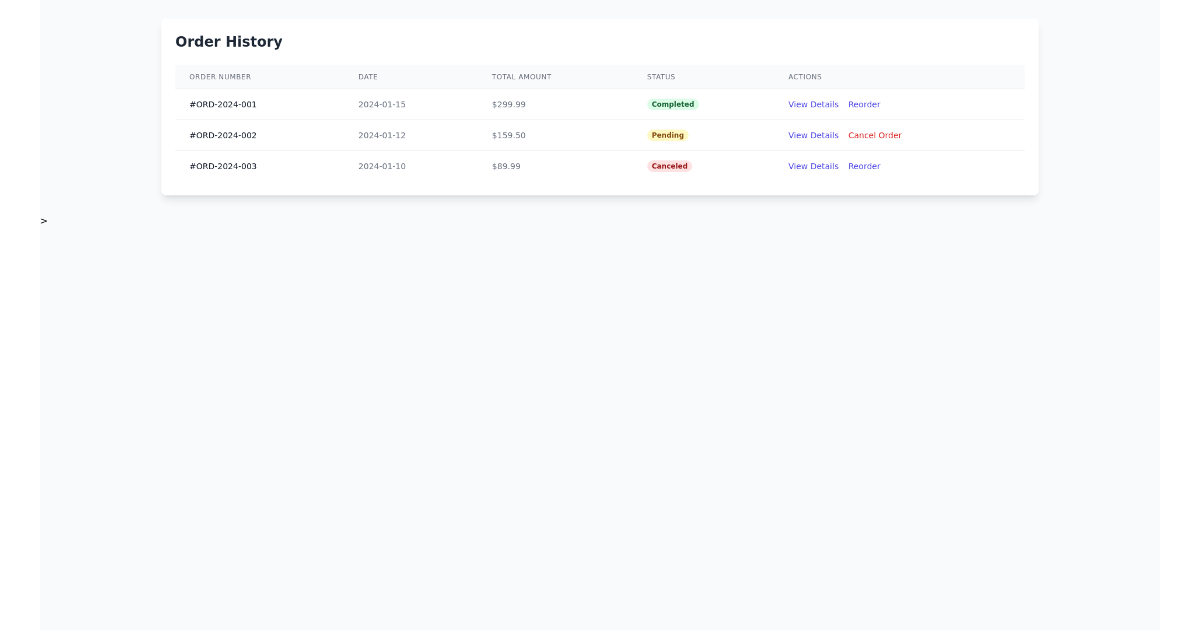Click View Details for order #ORD-2024-001
1200x630 pixels.
pos(813,104)
